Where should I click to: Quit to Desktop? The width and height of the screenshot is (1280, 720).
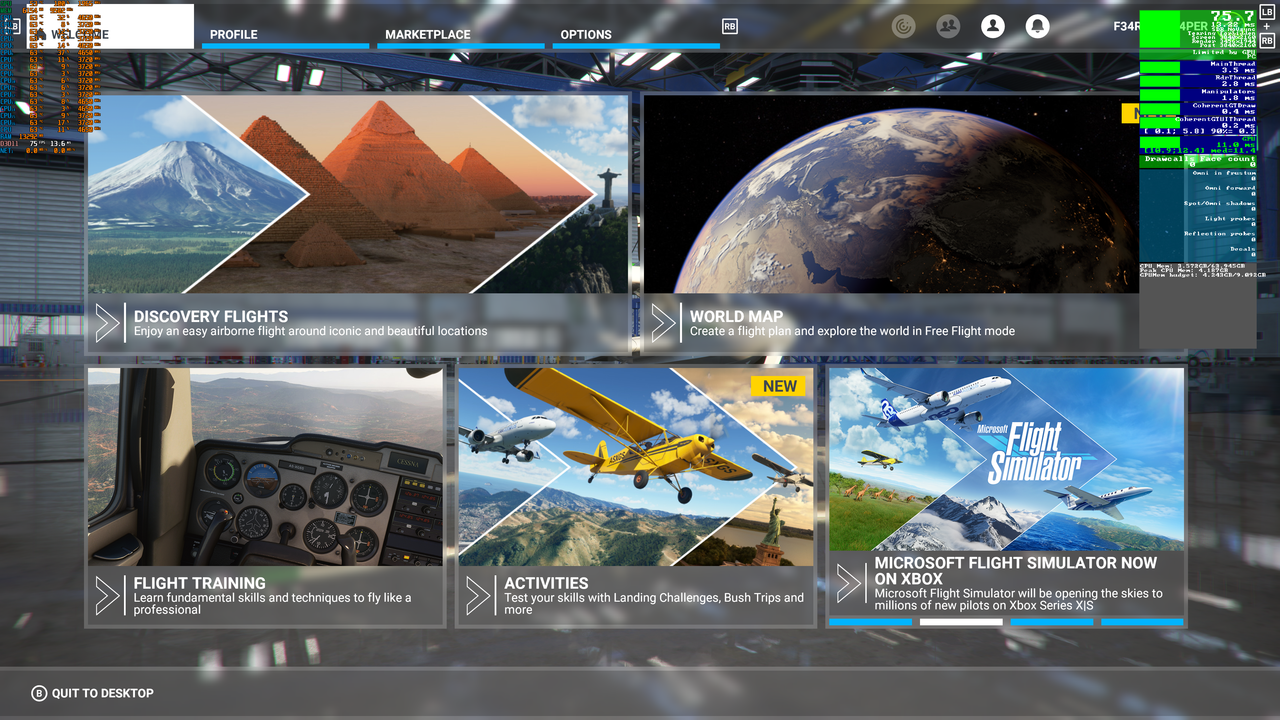[x=102, y=693]
